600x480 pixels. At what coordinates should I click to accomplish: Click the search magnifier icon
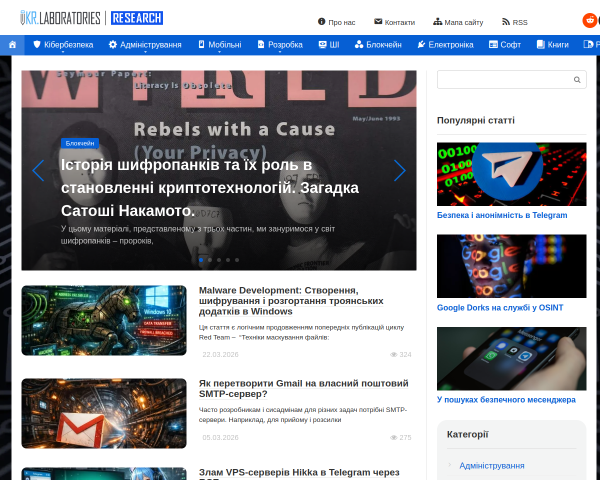[x=577, y=80]
